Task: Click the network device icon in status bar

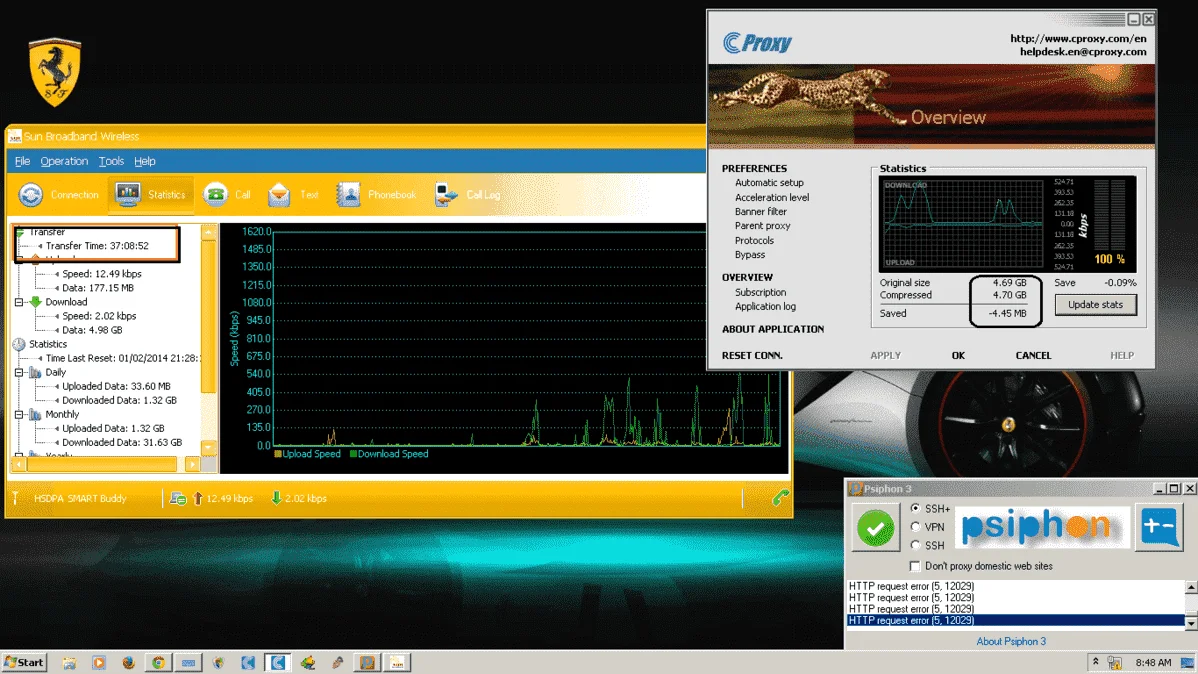Action: click(x=178, y=498)
